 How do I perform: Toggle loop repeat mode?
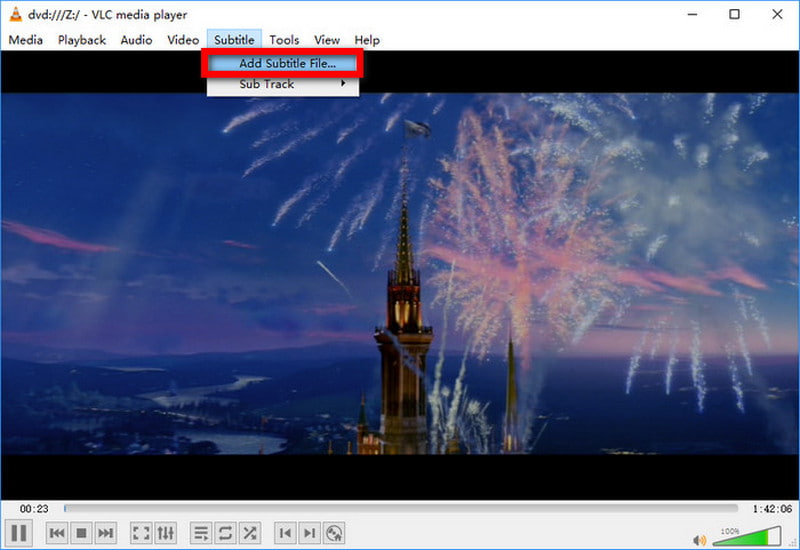[225, 533]
